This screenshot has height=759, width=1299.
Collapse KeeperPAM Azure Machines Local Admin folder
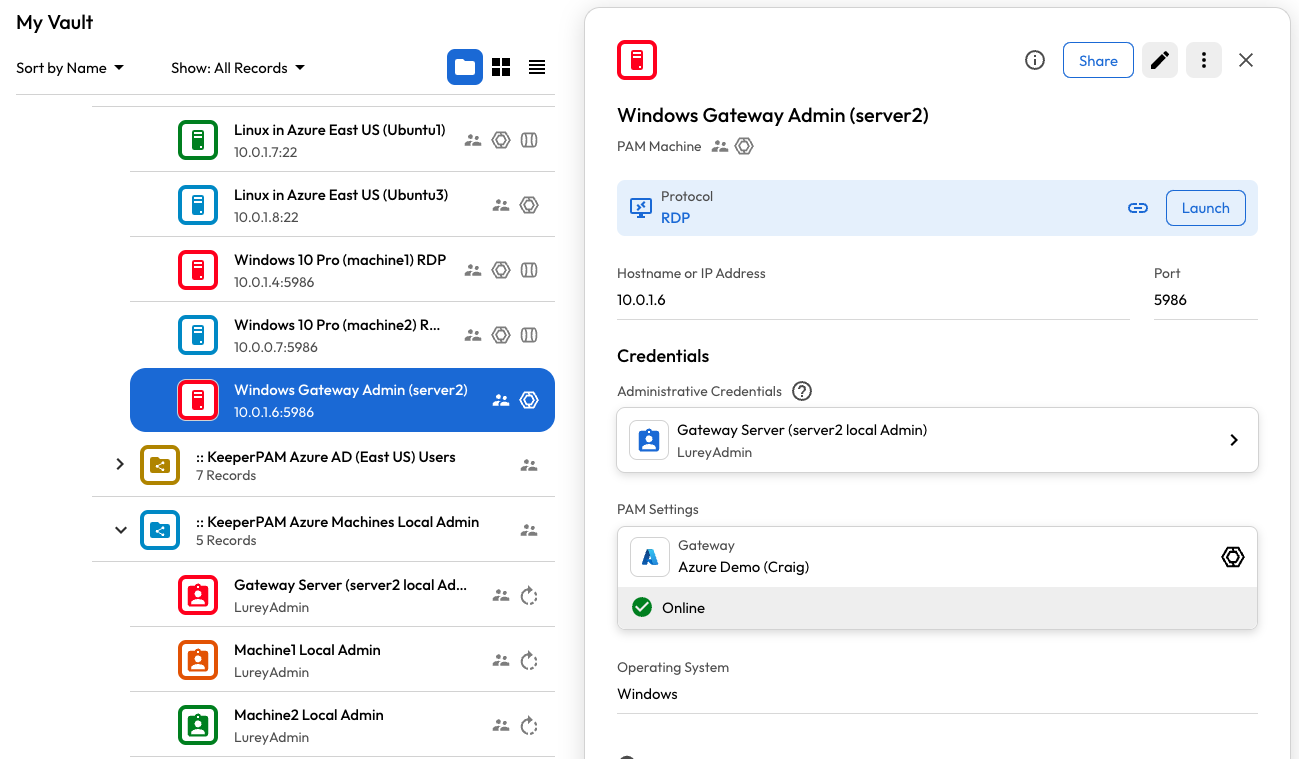click(120, 530)
